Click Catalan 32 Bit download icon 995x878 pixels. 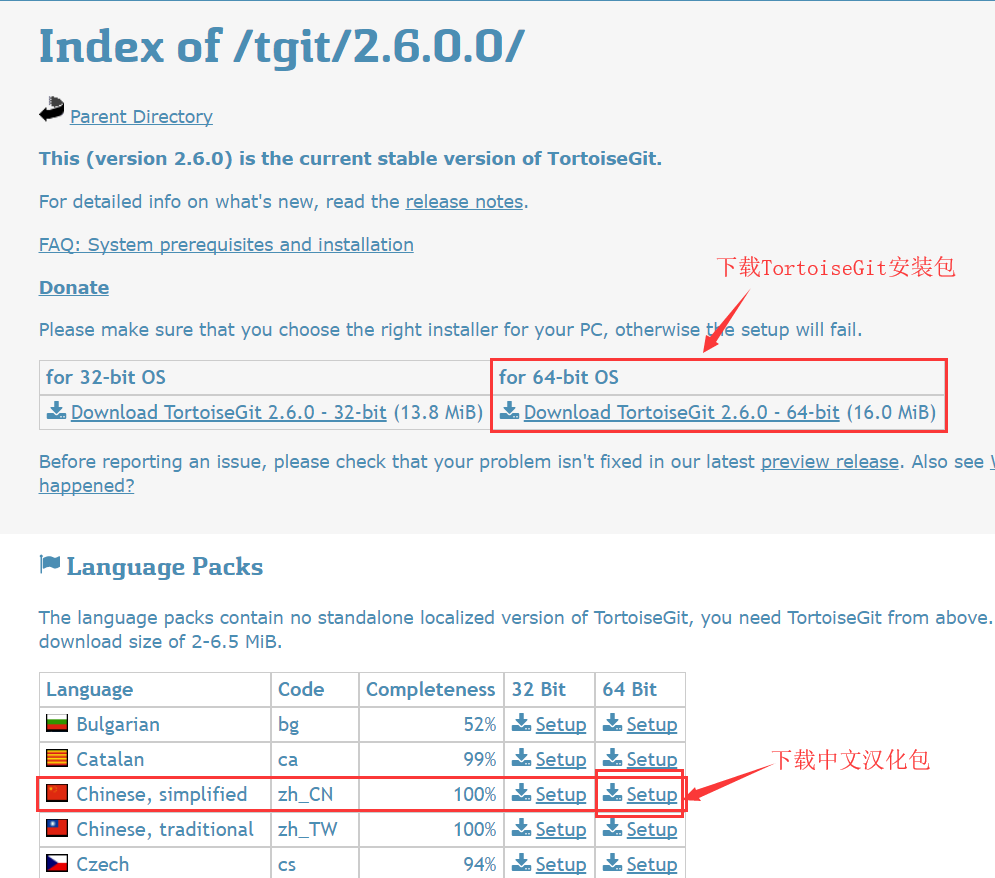pyautogui.click(x=522, y=757)
